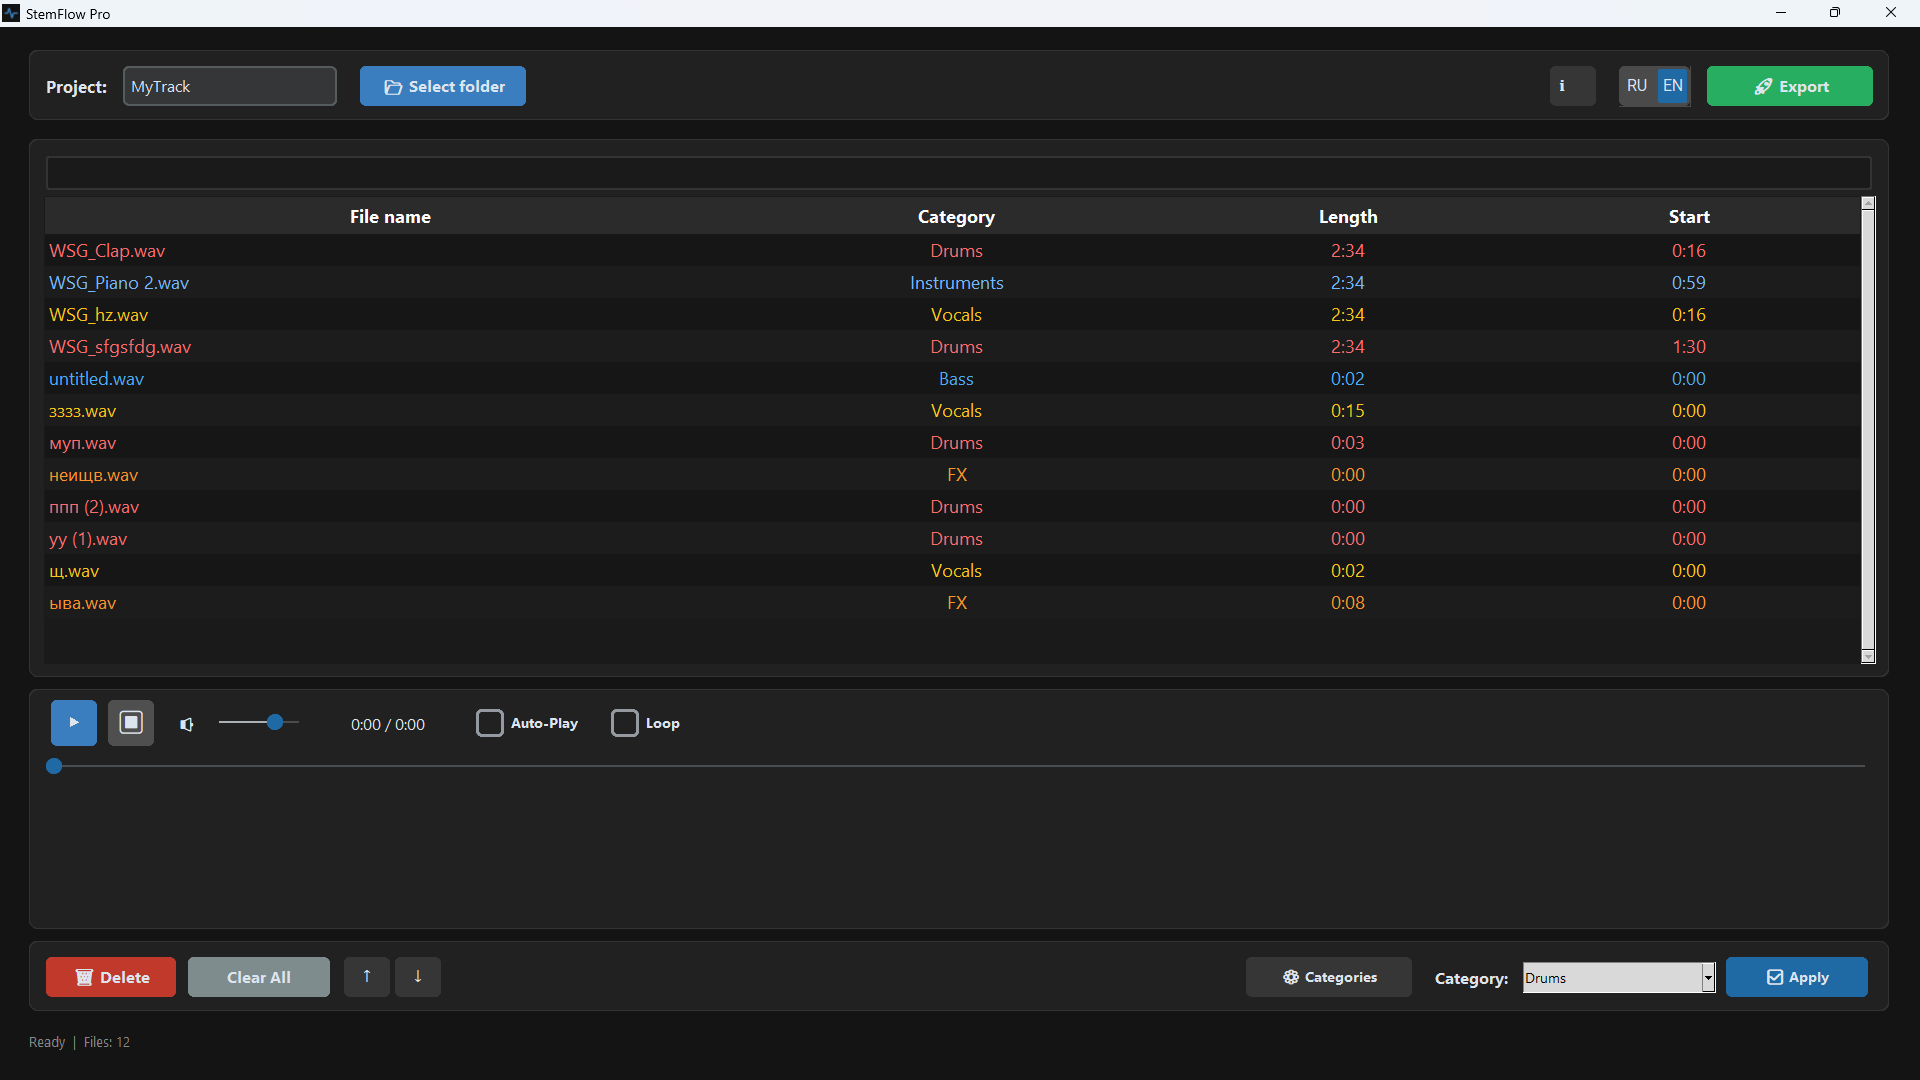The height and width of the screenshot is (1080, 1920).
Task: Click the playback position slider handle
Action: click(x=54, y=766)
